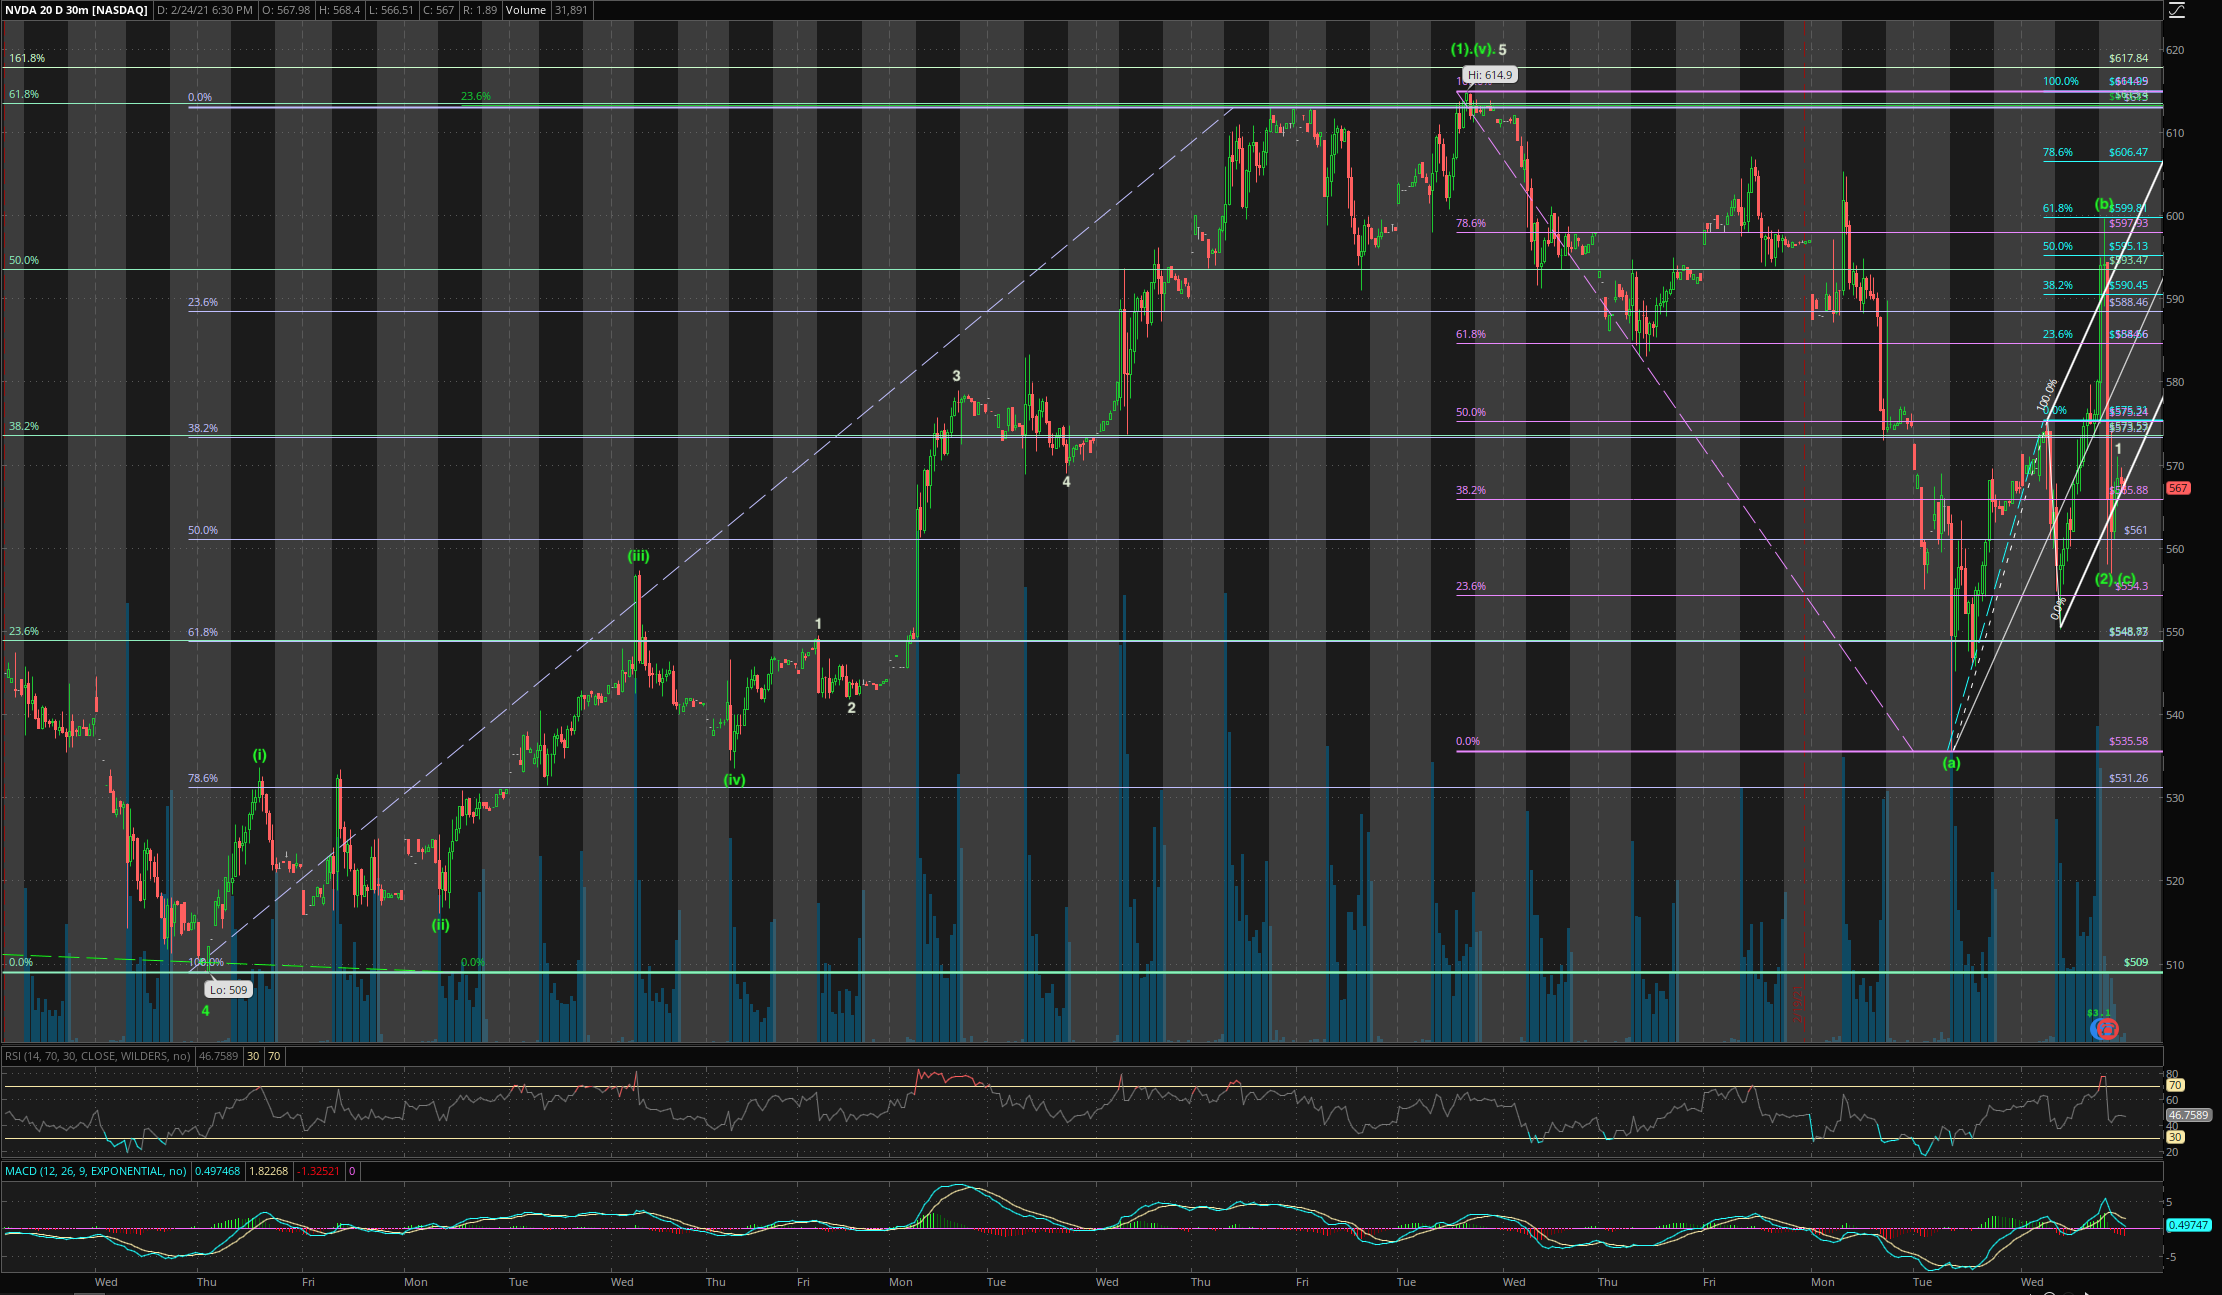This screenshot has width=2222, height=1295.
Task: Select the green (iii) wave label
Action: pos(638,556)
